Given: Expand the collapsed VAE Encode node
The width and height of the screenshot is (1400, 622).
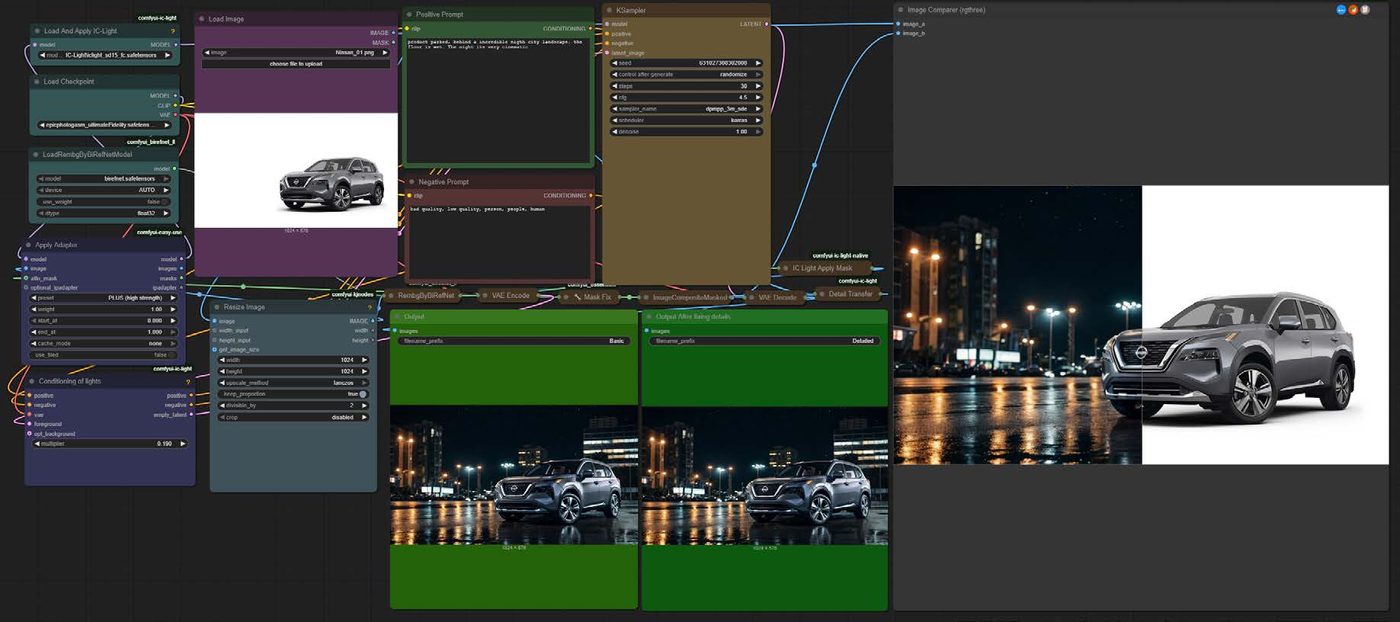Looking at the screenshot, I should click(x=511, y=296).
